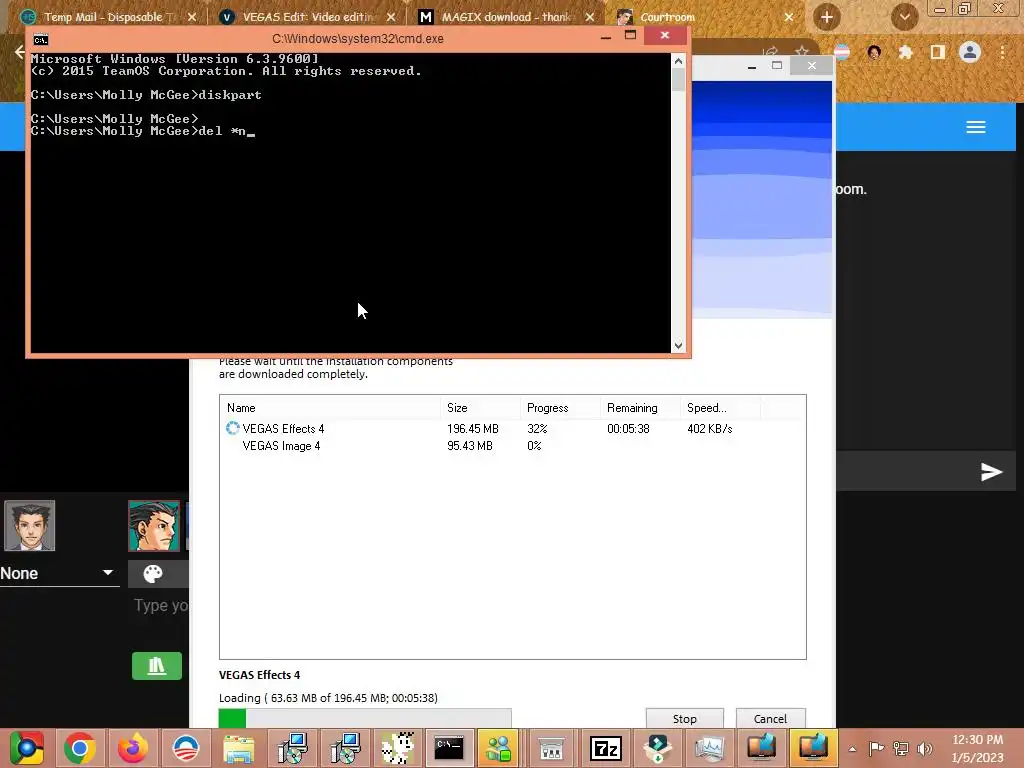Viewport: 1024px width, 768px height.
Task: Open the performance monitor chart taskbar icon
Action: coord(709,748)
